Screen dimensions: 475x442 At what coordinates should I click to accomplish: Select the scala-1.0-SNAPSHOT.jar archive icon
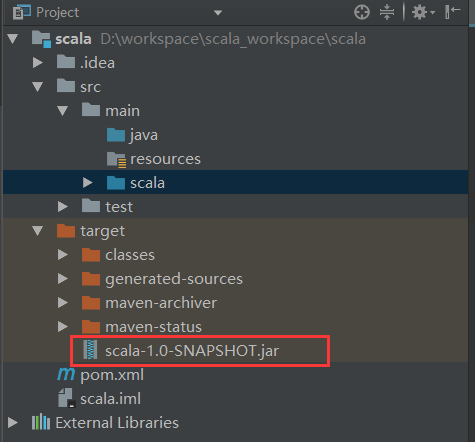click(x=90, y=350)
